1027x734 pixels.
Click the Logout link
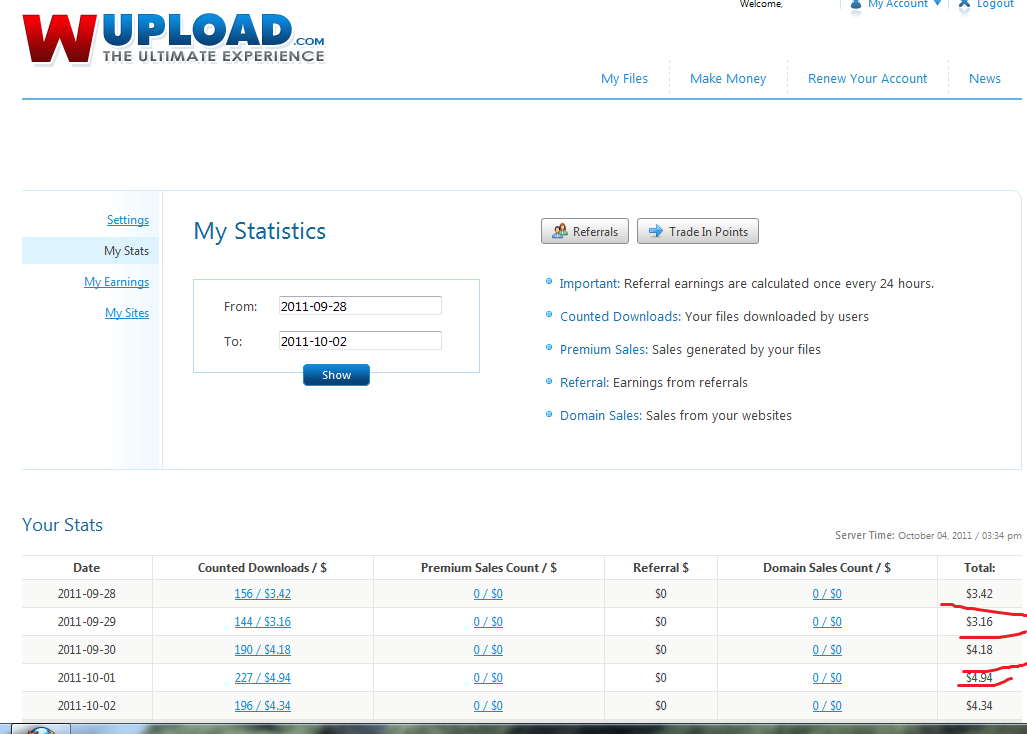tap(995, 4)
